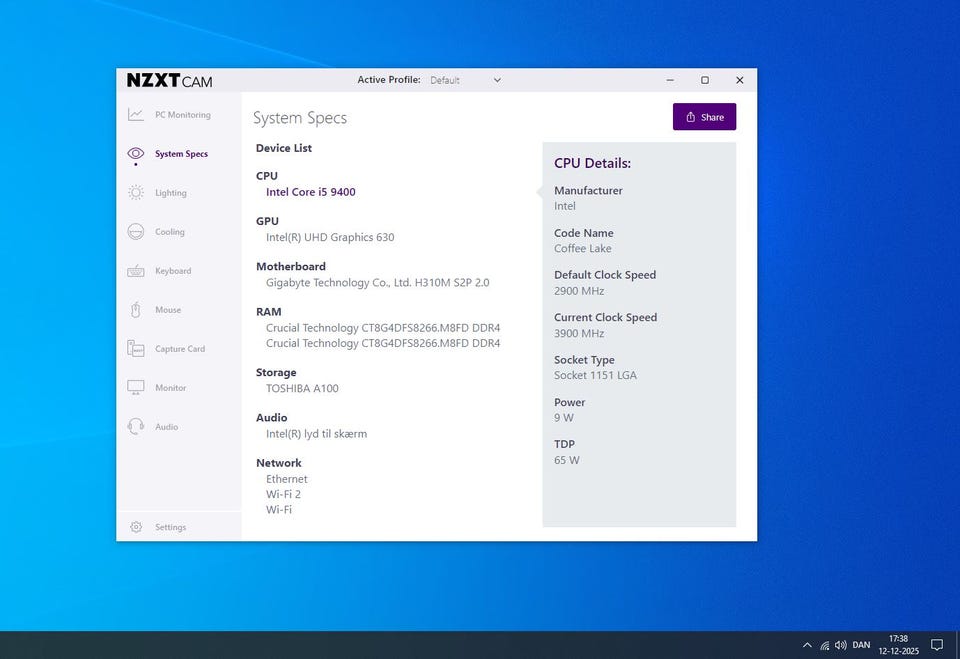Show hidden tray icons chevron
Viewport: 960px width, 659px height.
807,645
